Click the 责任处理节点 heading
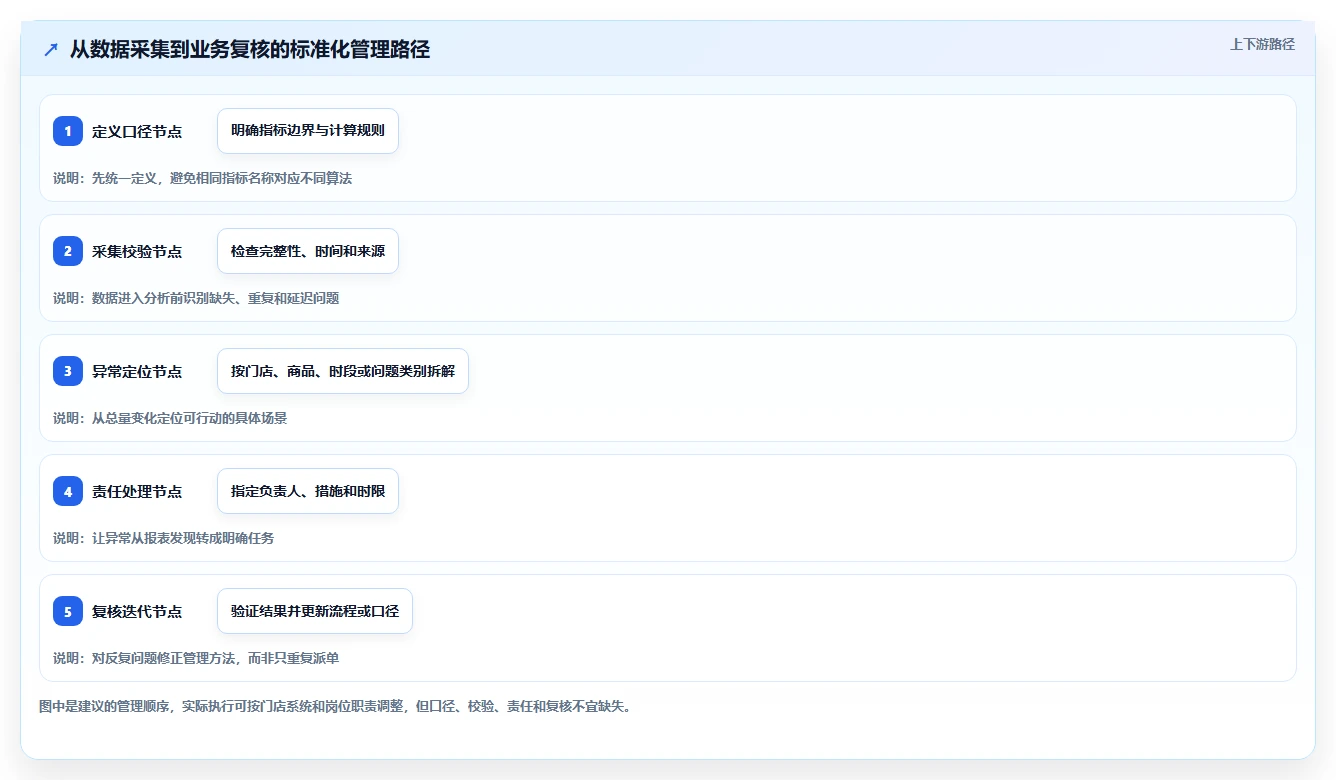The height and width of the screenshot is (780, 1336). pos(137,491)
